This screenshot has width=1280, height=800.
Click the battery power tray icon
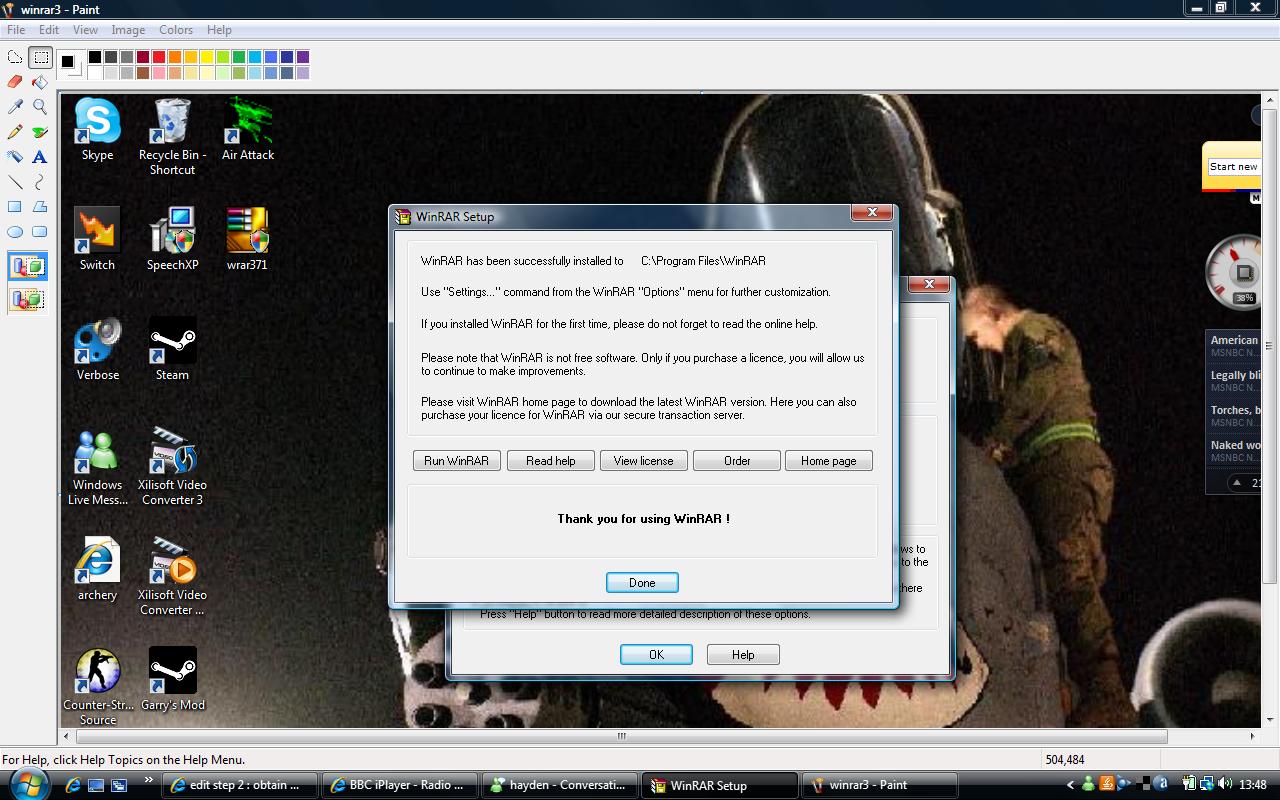click(1190, 785)
